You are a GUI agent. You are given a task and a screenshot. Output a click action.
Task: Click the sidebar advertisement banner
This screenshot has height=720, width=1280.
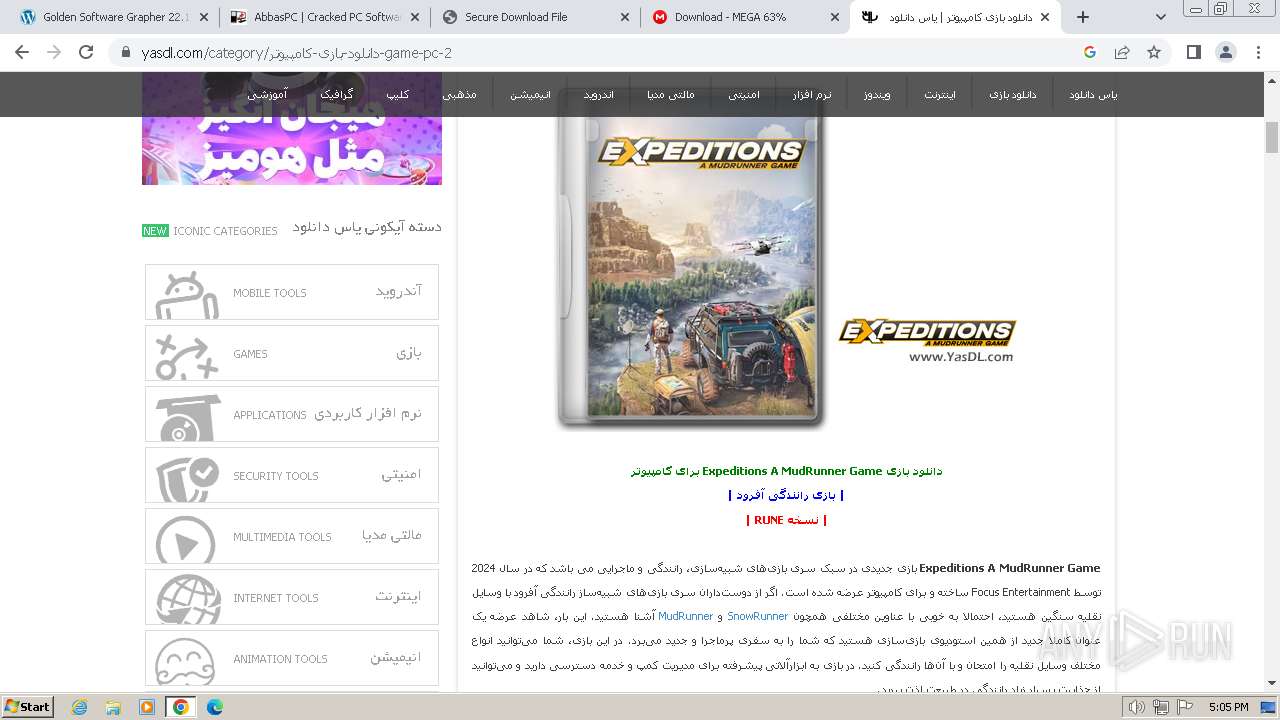pyautogui.click(x=292, y=128)
